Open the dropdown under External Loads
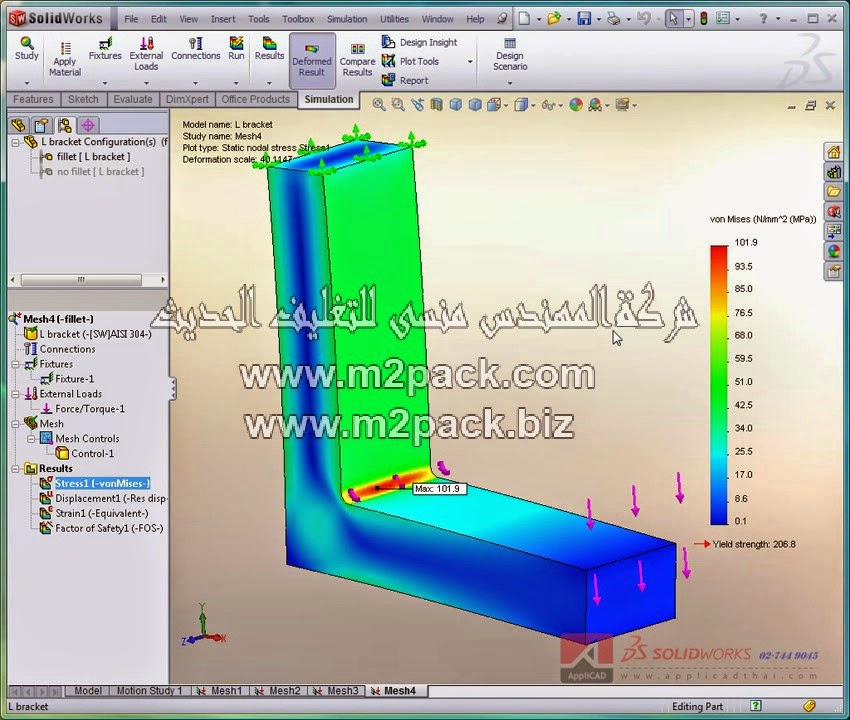Screen dimensions: 850x720 [x=146, y=83]
